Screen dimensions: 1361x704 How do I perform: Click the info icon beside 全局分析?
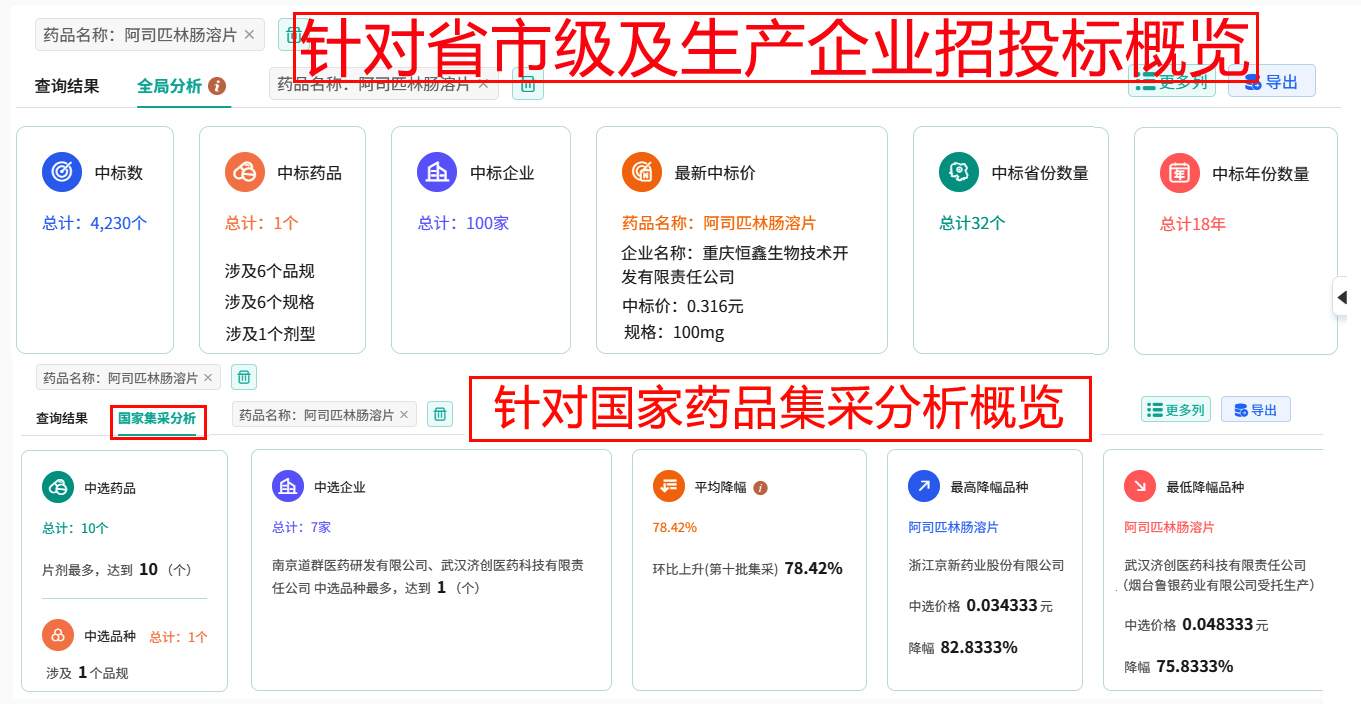tap(217, 86)
